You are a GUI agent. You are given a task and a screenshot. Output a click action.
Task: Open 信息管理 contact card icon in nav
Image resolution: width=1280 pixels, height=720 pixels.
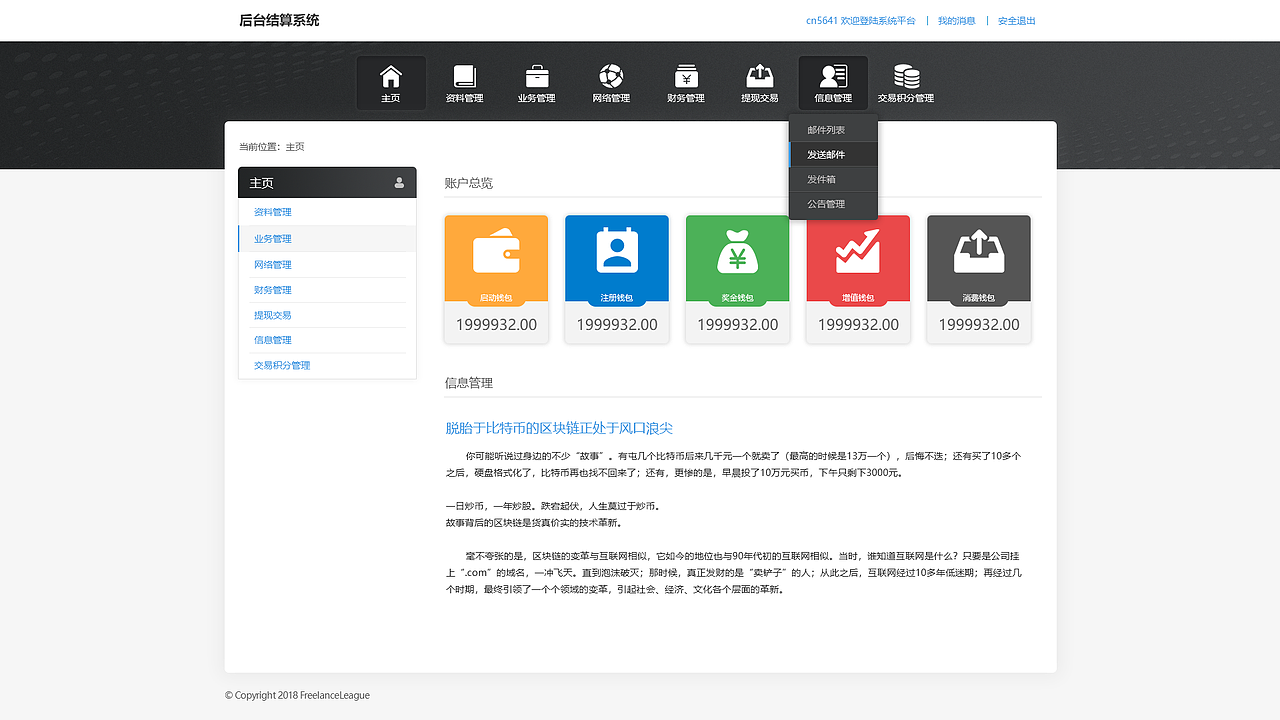coord(833,76)
